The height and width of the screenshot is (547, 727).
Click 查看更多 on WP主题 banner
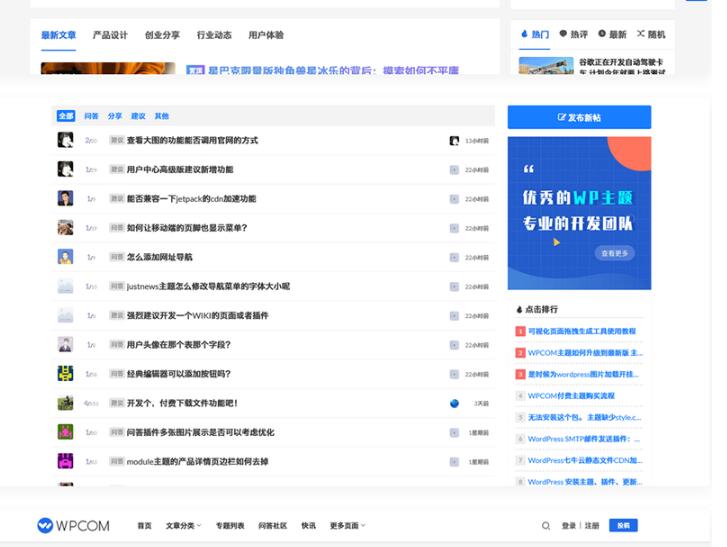615,254
